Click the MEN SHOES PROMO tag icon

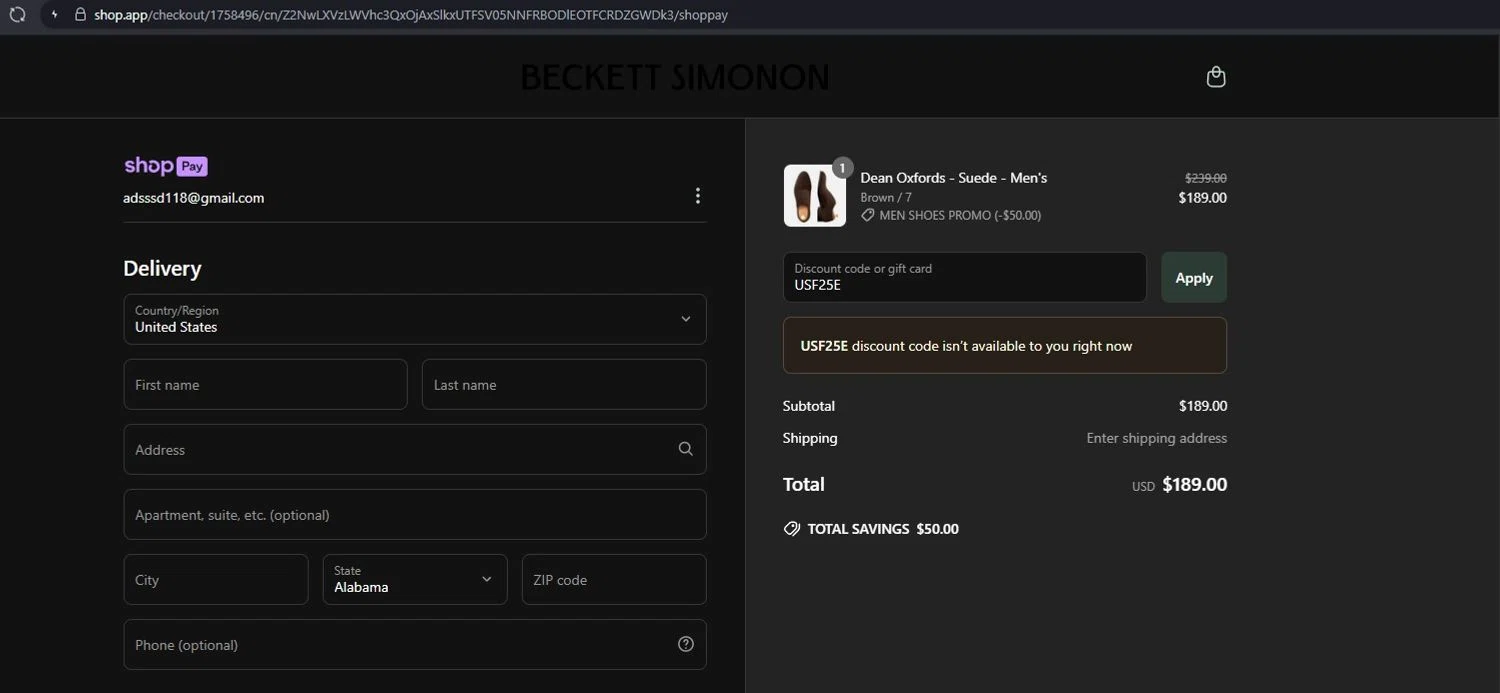pyautogui.click(x=868, y=215)
